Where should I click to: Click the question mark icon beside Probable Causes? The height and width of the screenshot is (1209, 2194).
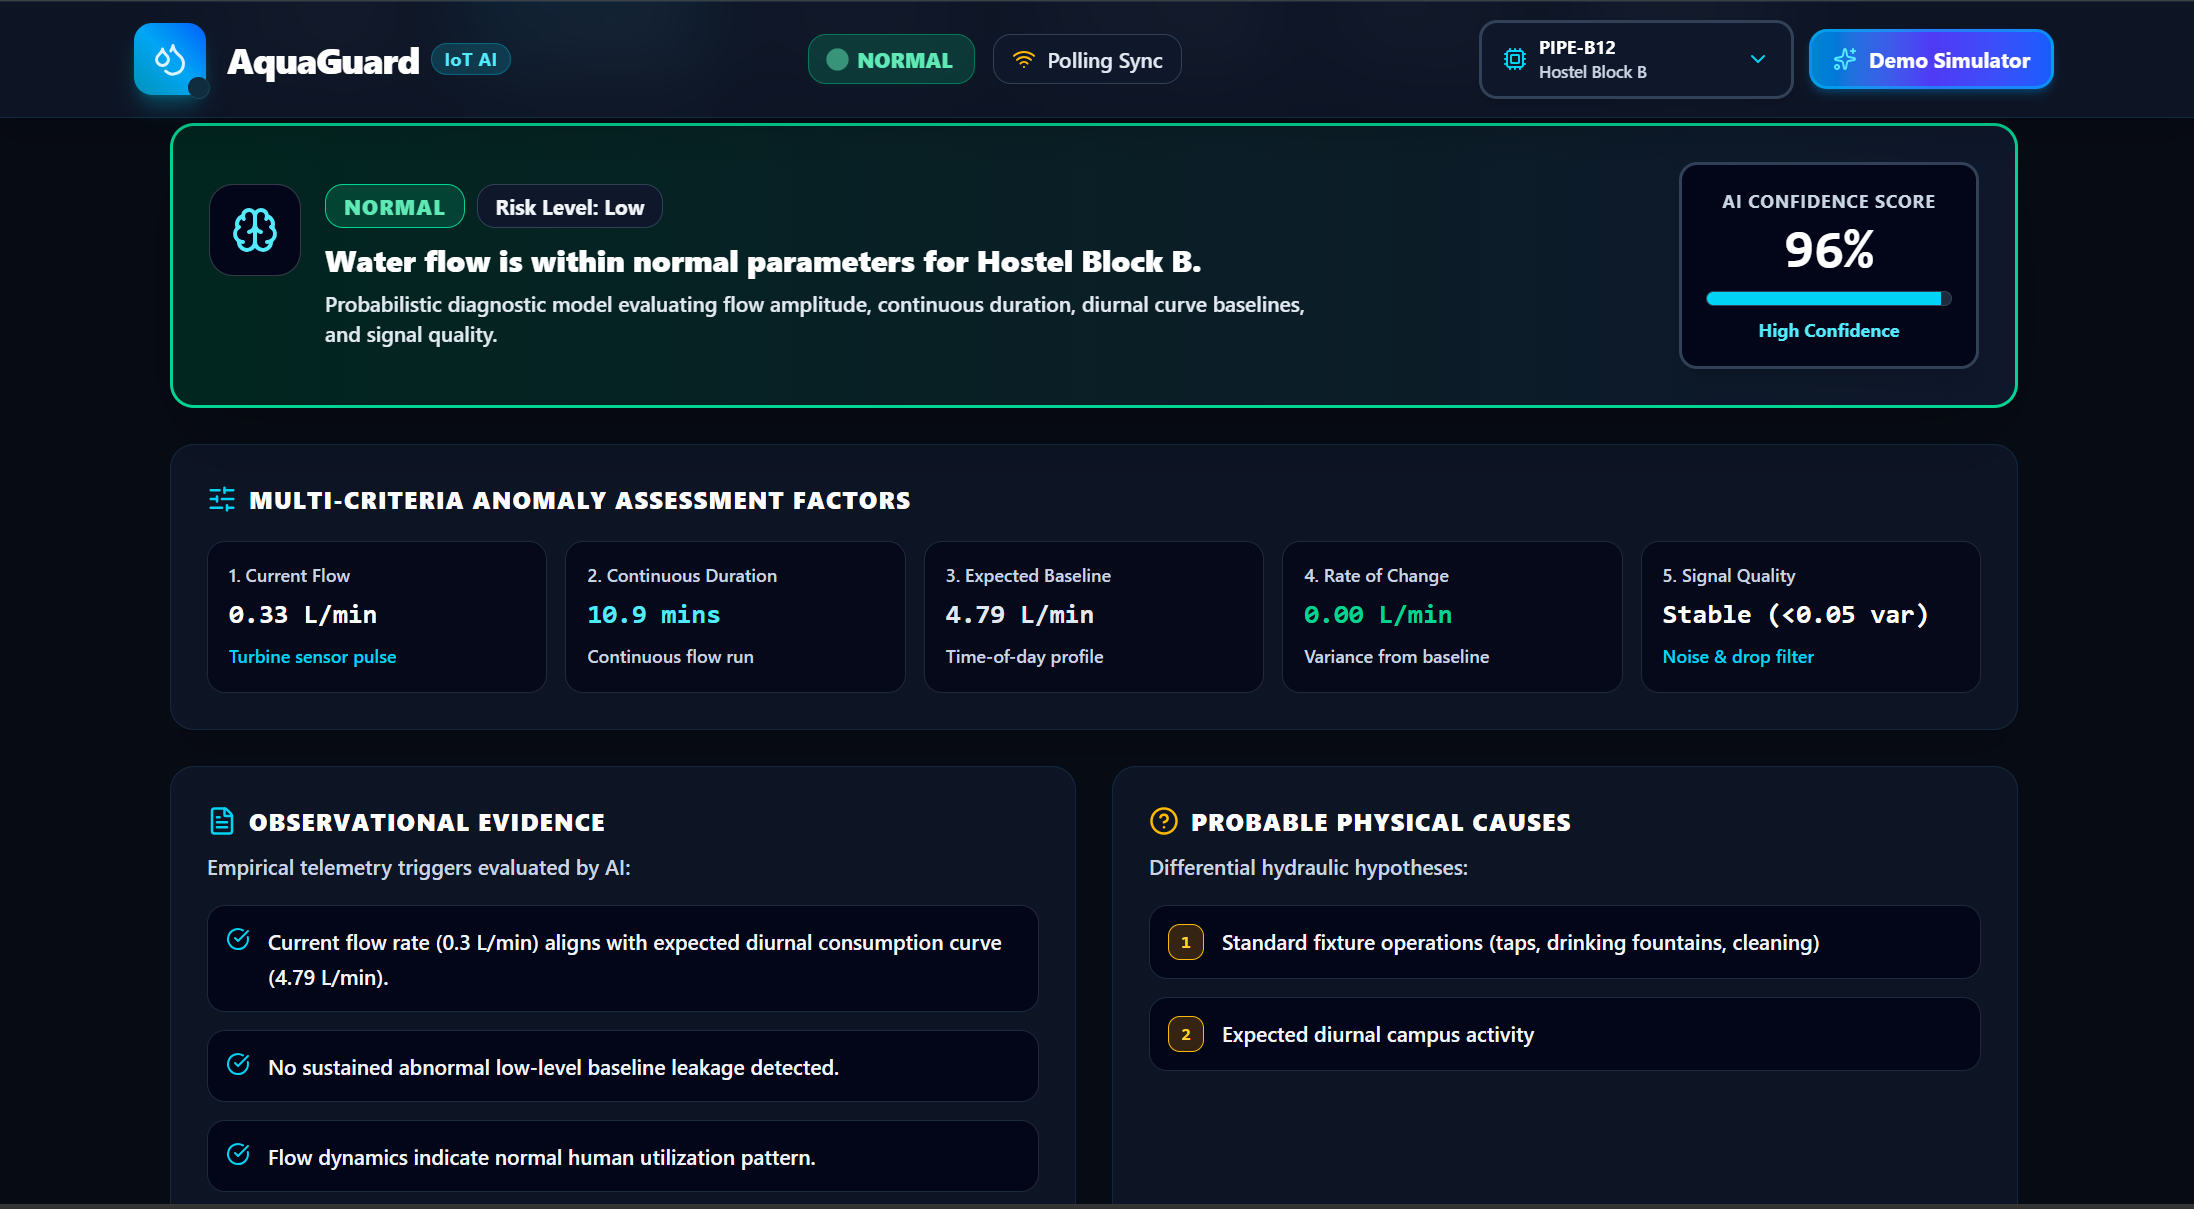pyautogui.click(x=1164, y=821)
